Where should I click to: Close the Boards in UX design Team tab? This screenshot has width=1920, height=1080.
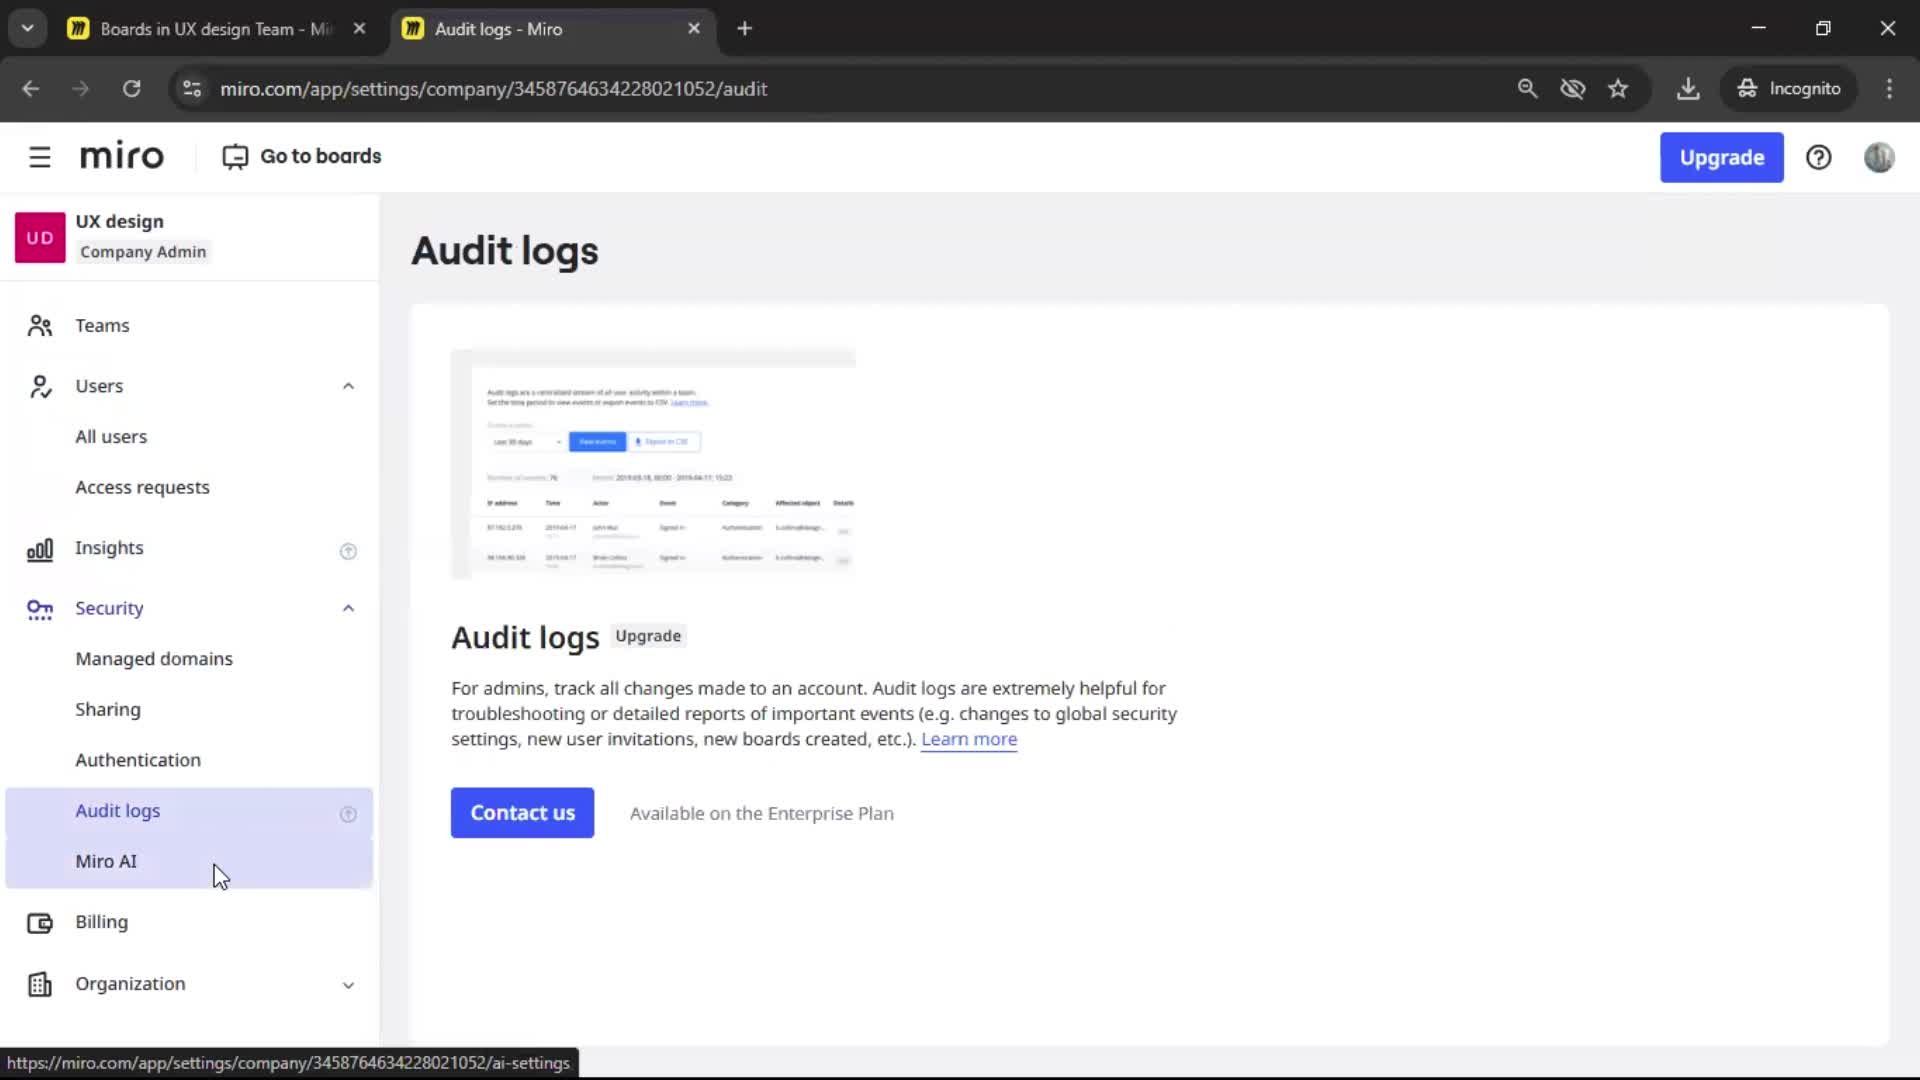tap(359, 29)
